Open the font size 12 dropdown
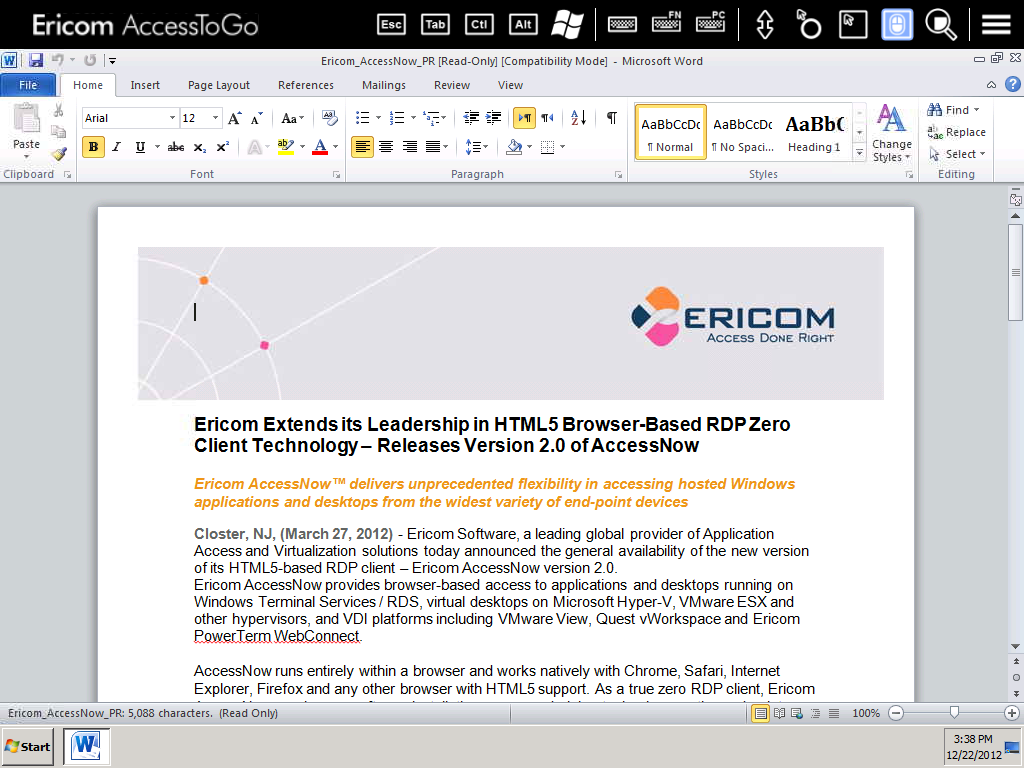The height and width of the screenshot is (768, 1024). coord(215,118)
